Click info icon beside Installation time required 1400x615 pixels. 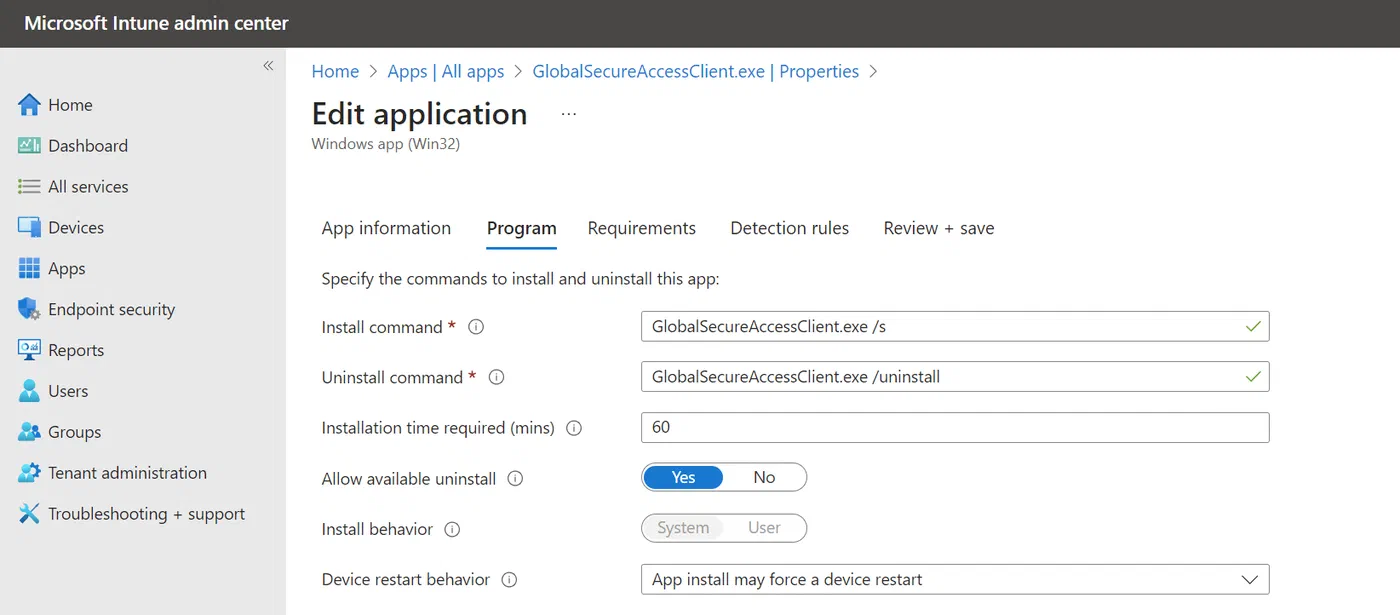click(x=574, y=428)
